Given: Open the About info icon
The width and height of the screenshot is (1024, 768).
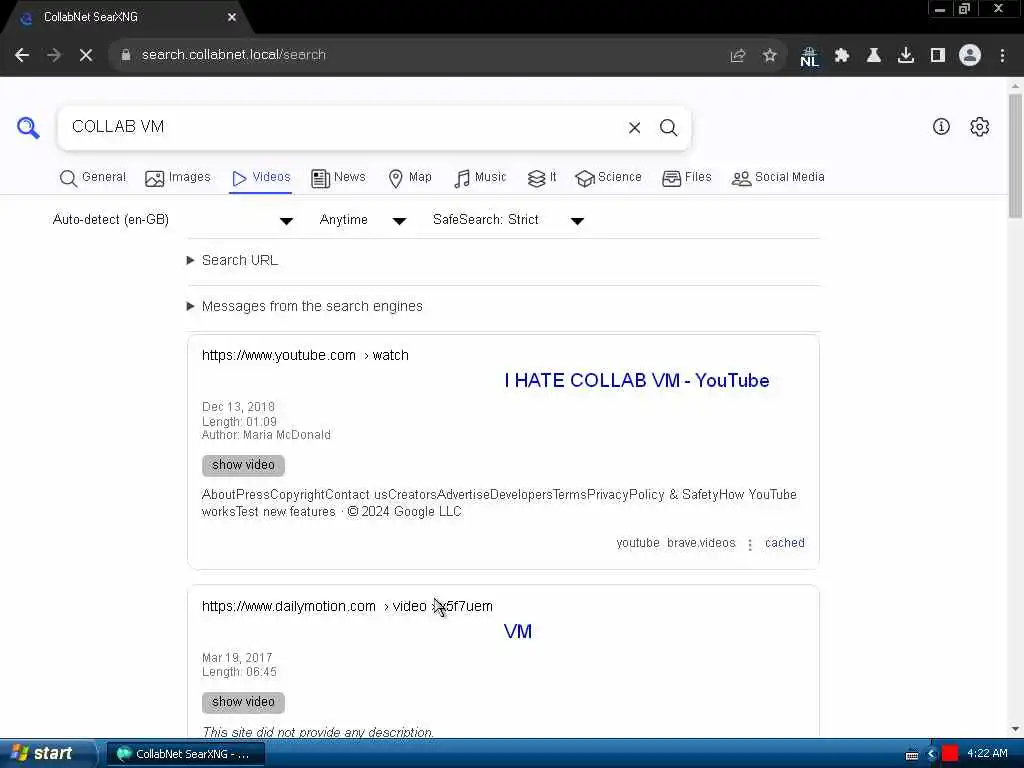Looking at the screenshot, I should 941,127.
